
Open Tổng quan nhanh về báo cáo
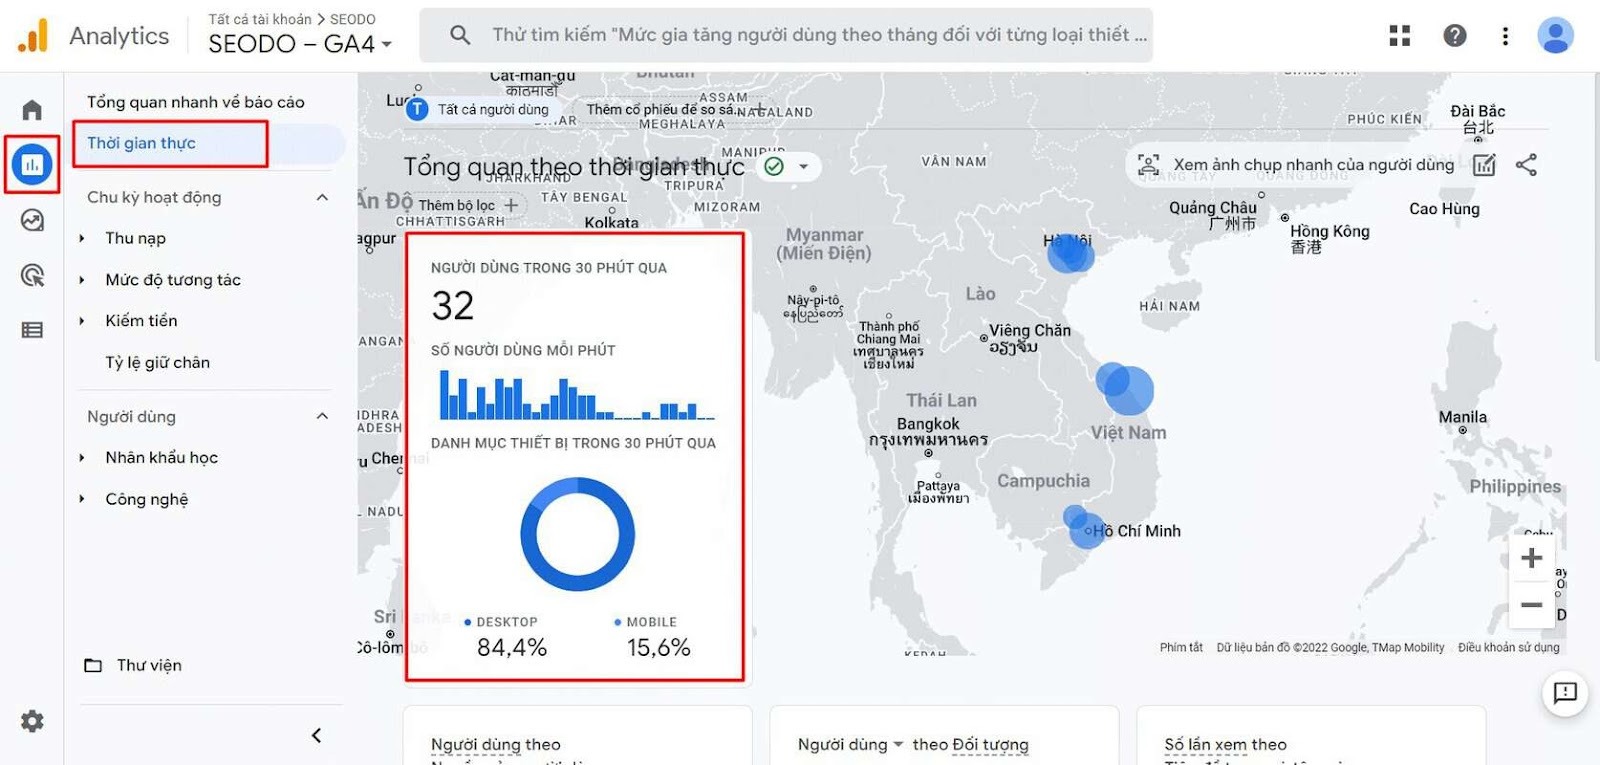(x=195, y=102)
